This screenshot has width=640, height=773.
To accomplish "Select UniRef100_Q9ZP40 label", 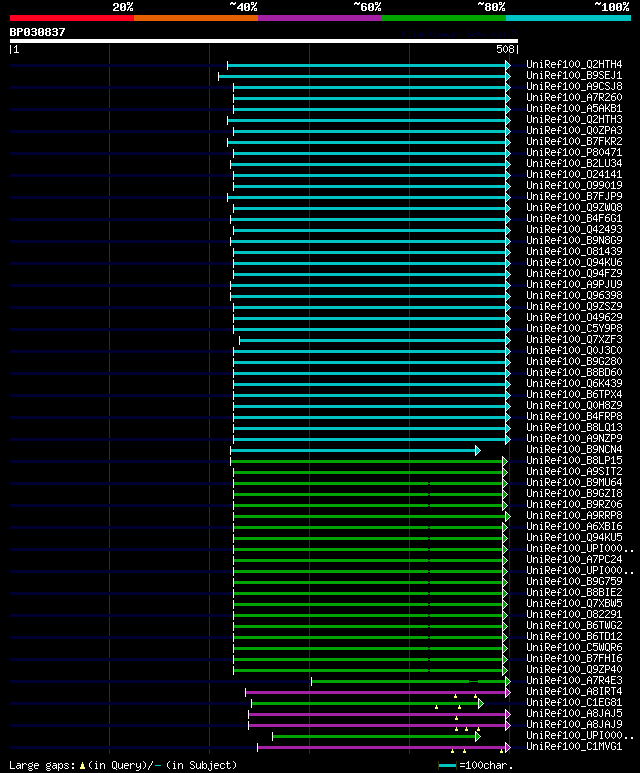I will (574, 669).
